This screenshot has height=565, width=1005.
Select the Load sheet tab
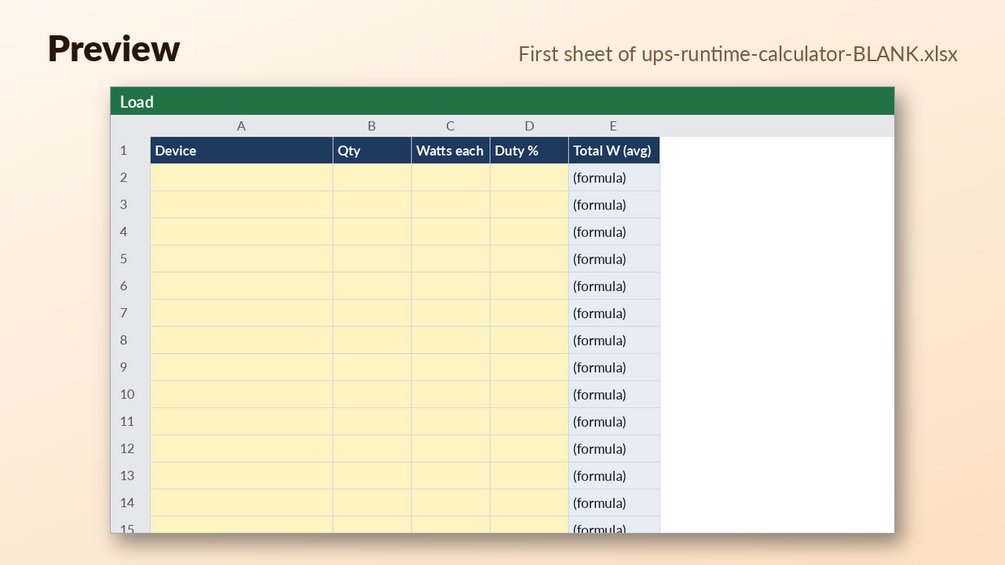(137, 102)
